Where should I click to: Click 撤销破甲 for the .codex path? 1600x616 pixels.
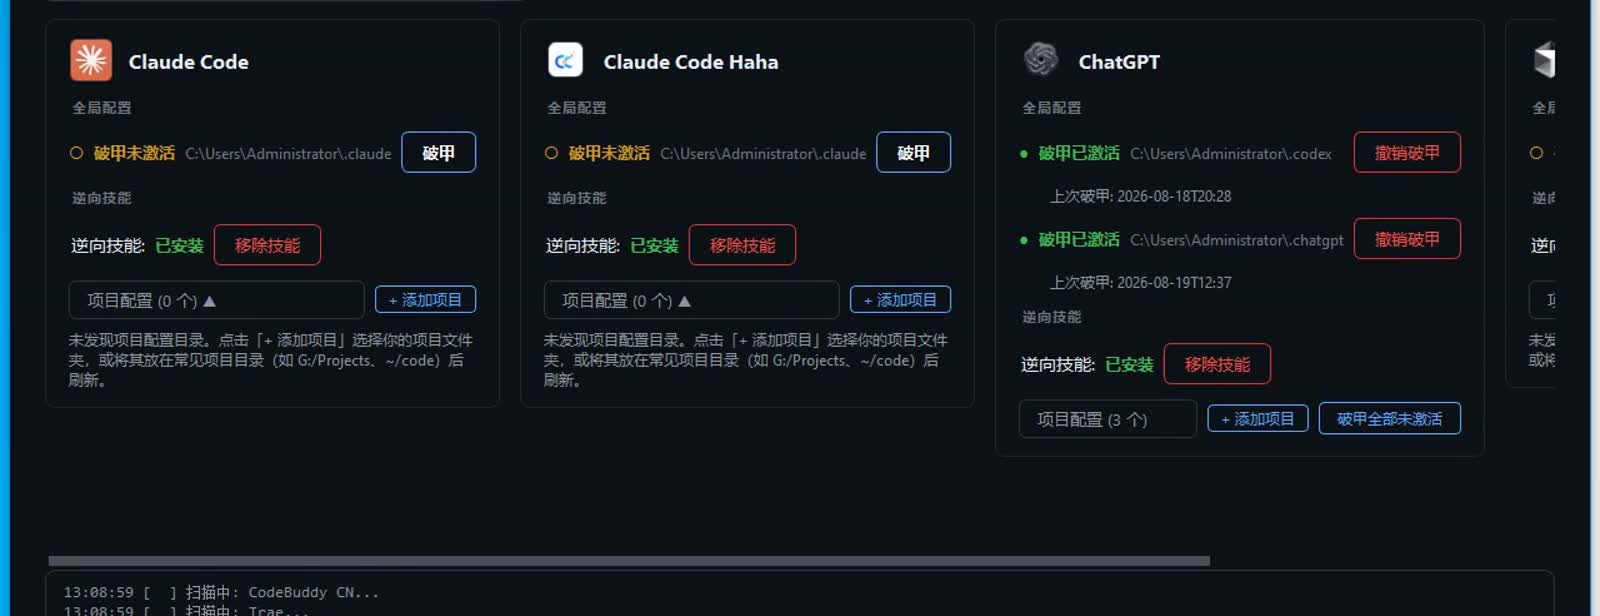pyautogui.click(x=1407, y=152)
